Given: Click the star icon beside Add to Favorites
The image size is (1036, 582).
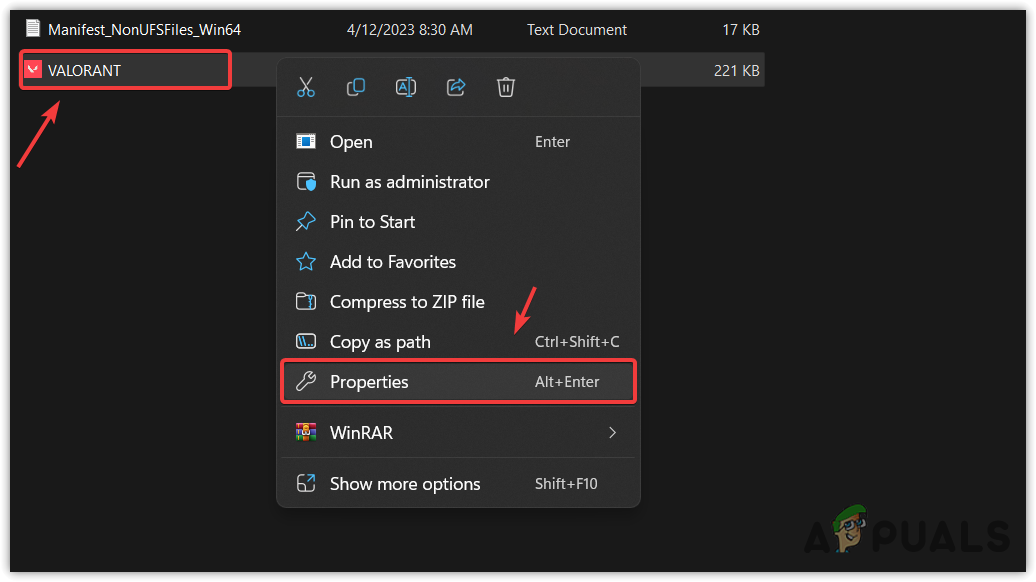Looking at the screenshot, I should (x=306, y=262).
